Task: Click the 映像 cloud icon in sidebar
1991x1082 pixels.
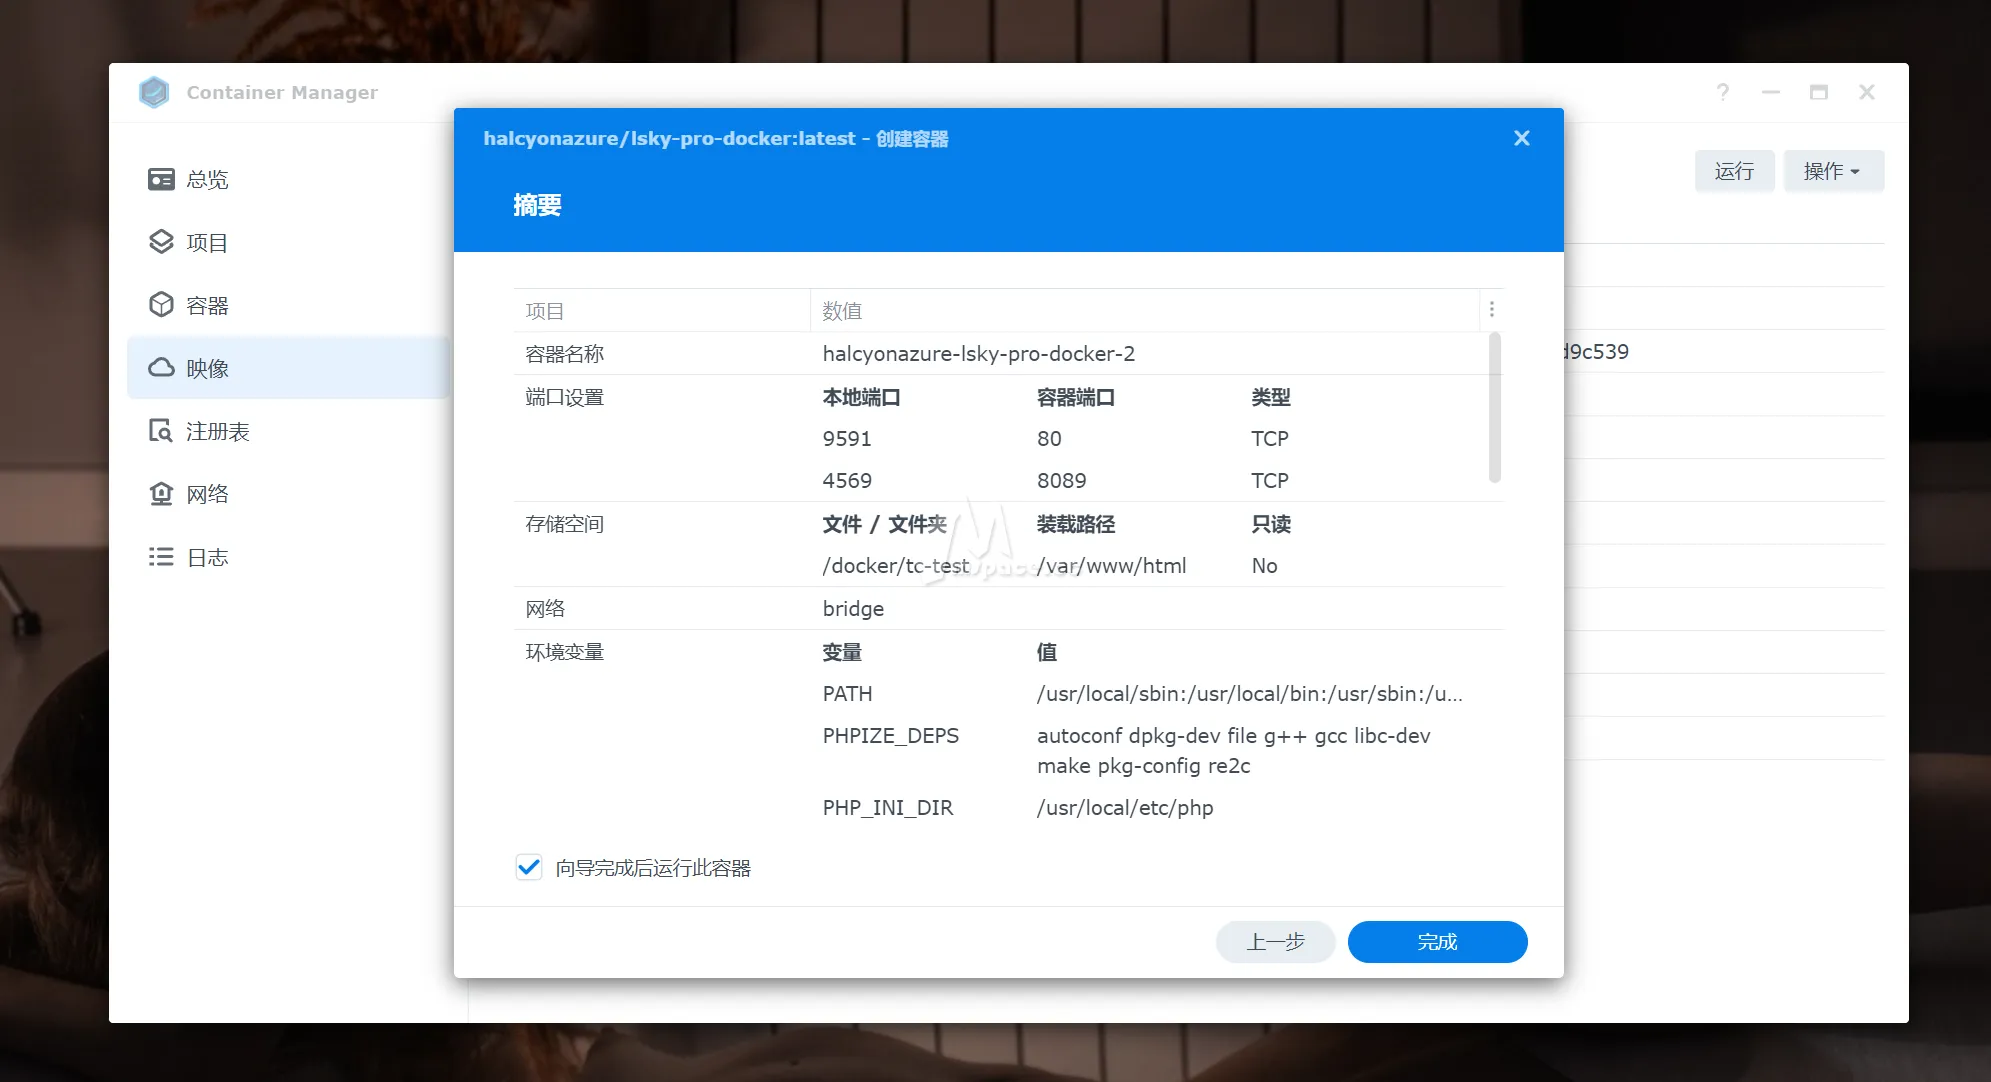Action: 161,368
